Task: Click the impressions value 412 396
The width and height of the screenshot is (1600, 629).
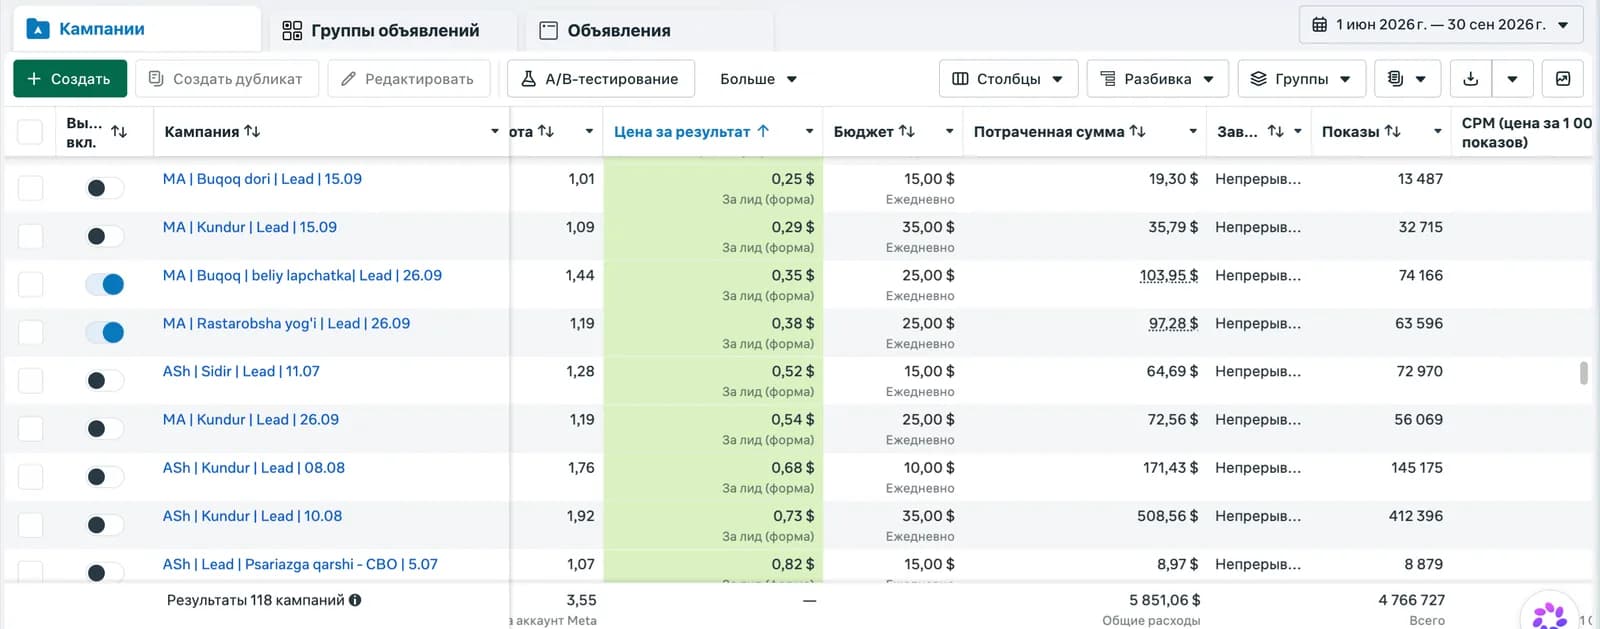Action: pos(1415,516)
